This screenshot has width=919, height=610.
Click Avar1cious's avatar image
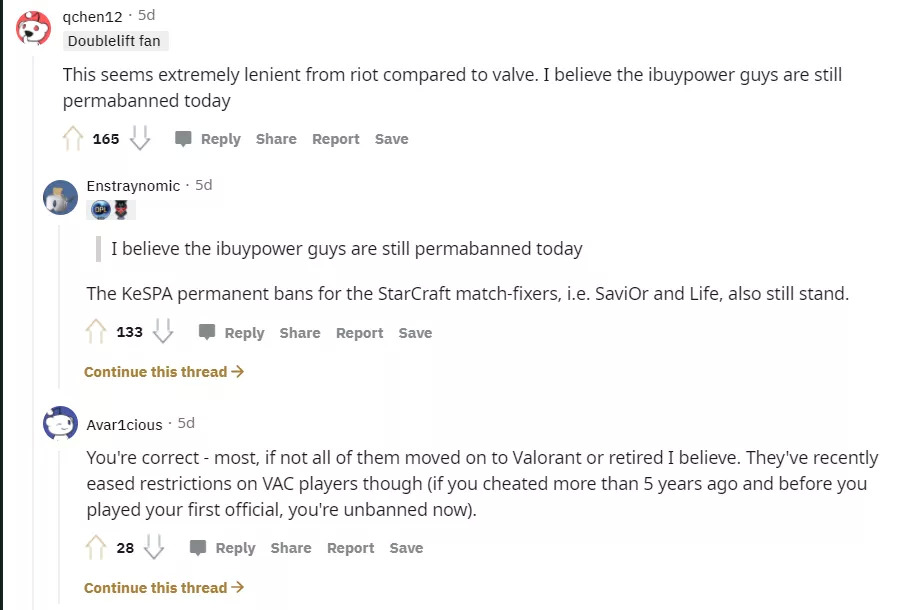[60, 424]
